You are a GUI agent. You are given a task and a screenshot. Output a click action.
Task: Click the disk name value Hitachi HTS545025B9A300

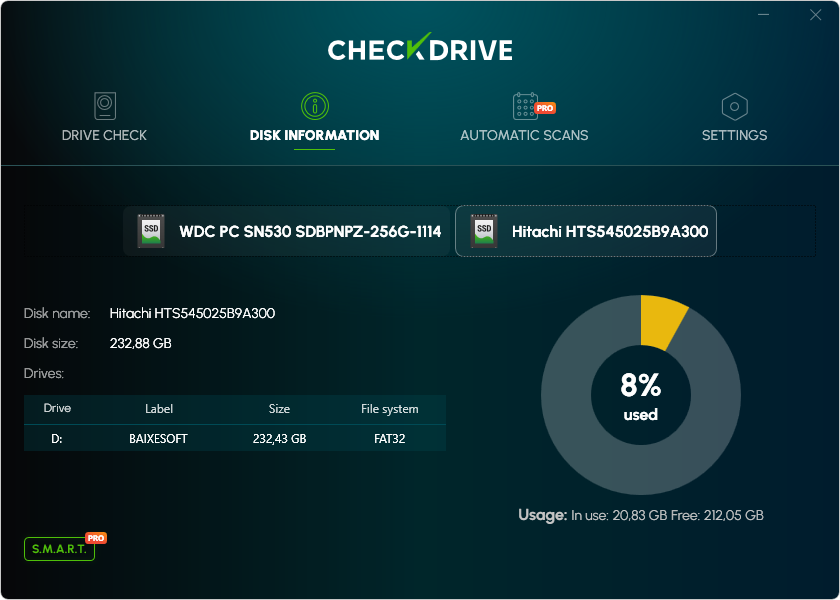point(192,313)
